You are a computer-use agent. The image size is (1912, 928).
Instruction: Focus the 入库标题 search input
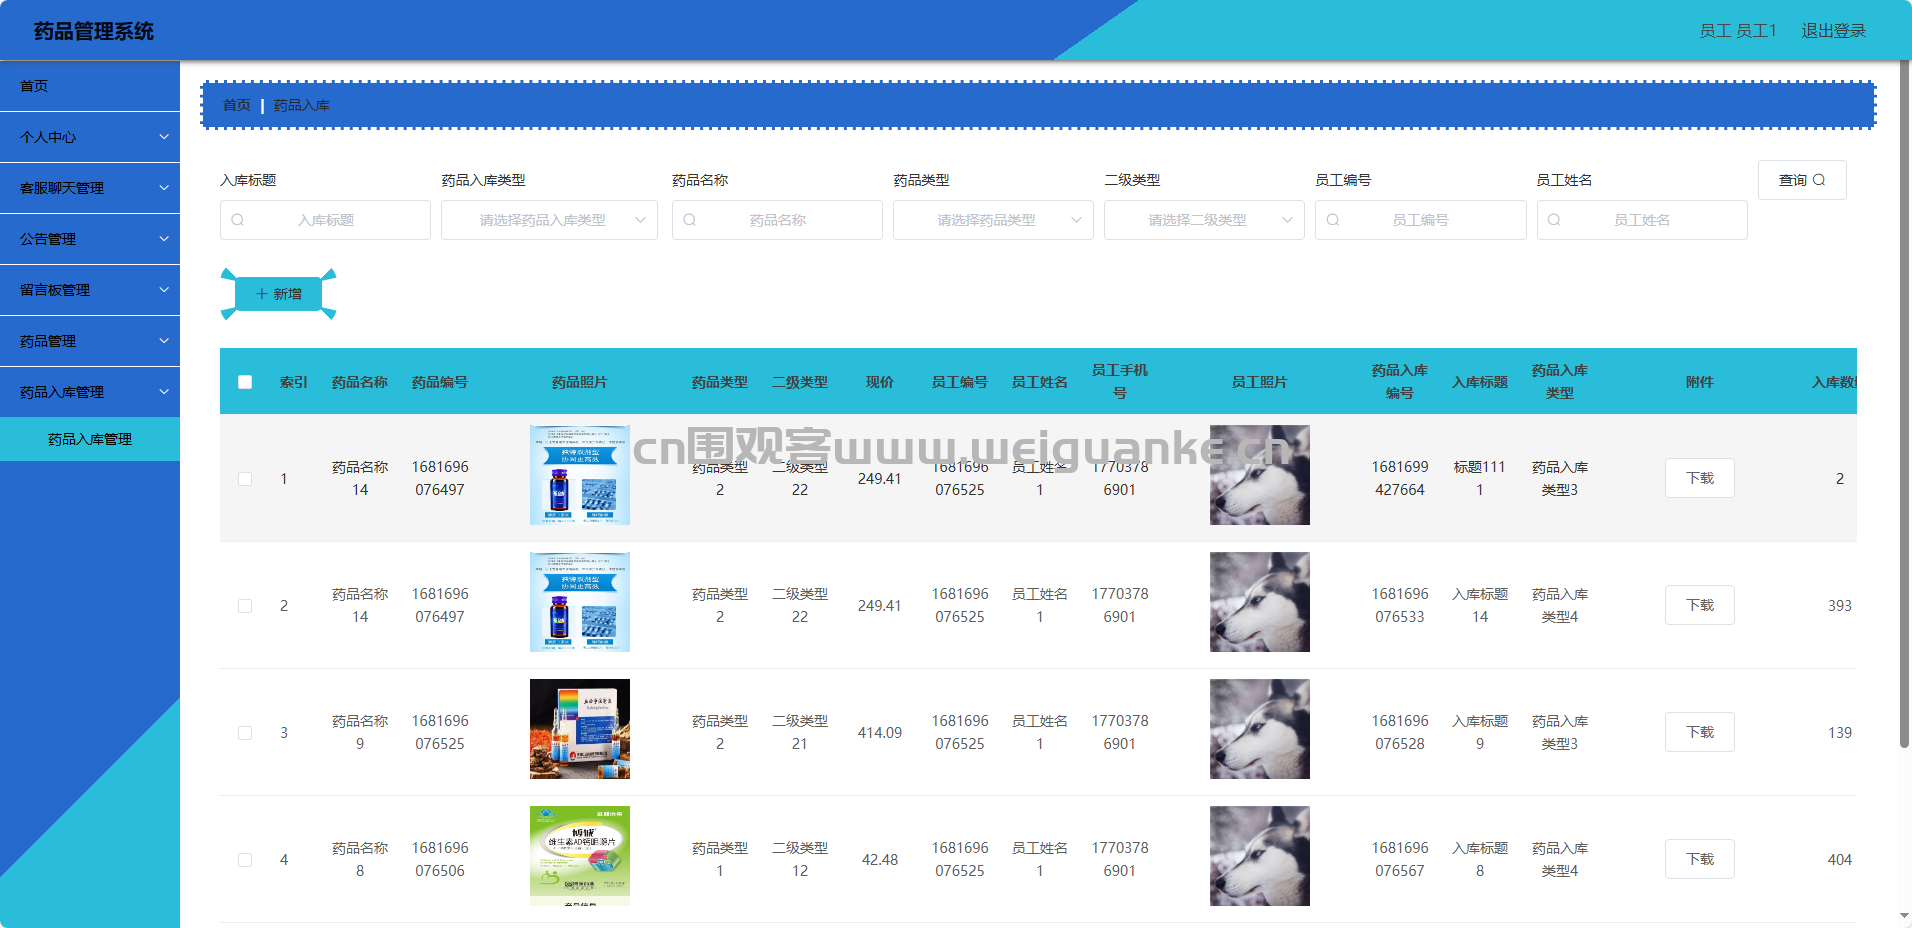[x=325, y=220]
